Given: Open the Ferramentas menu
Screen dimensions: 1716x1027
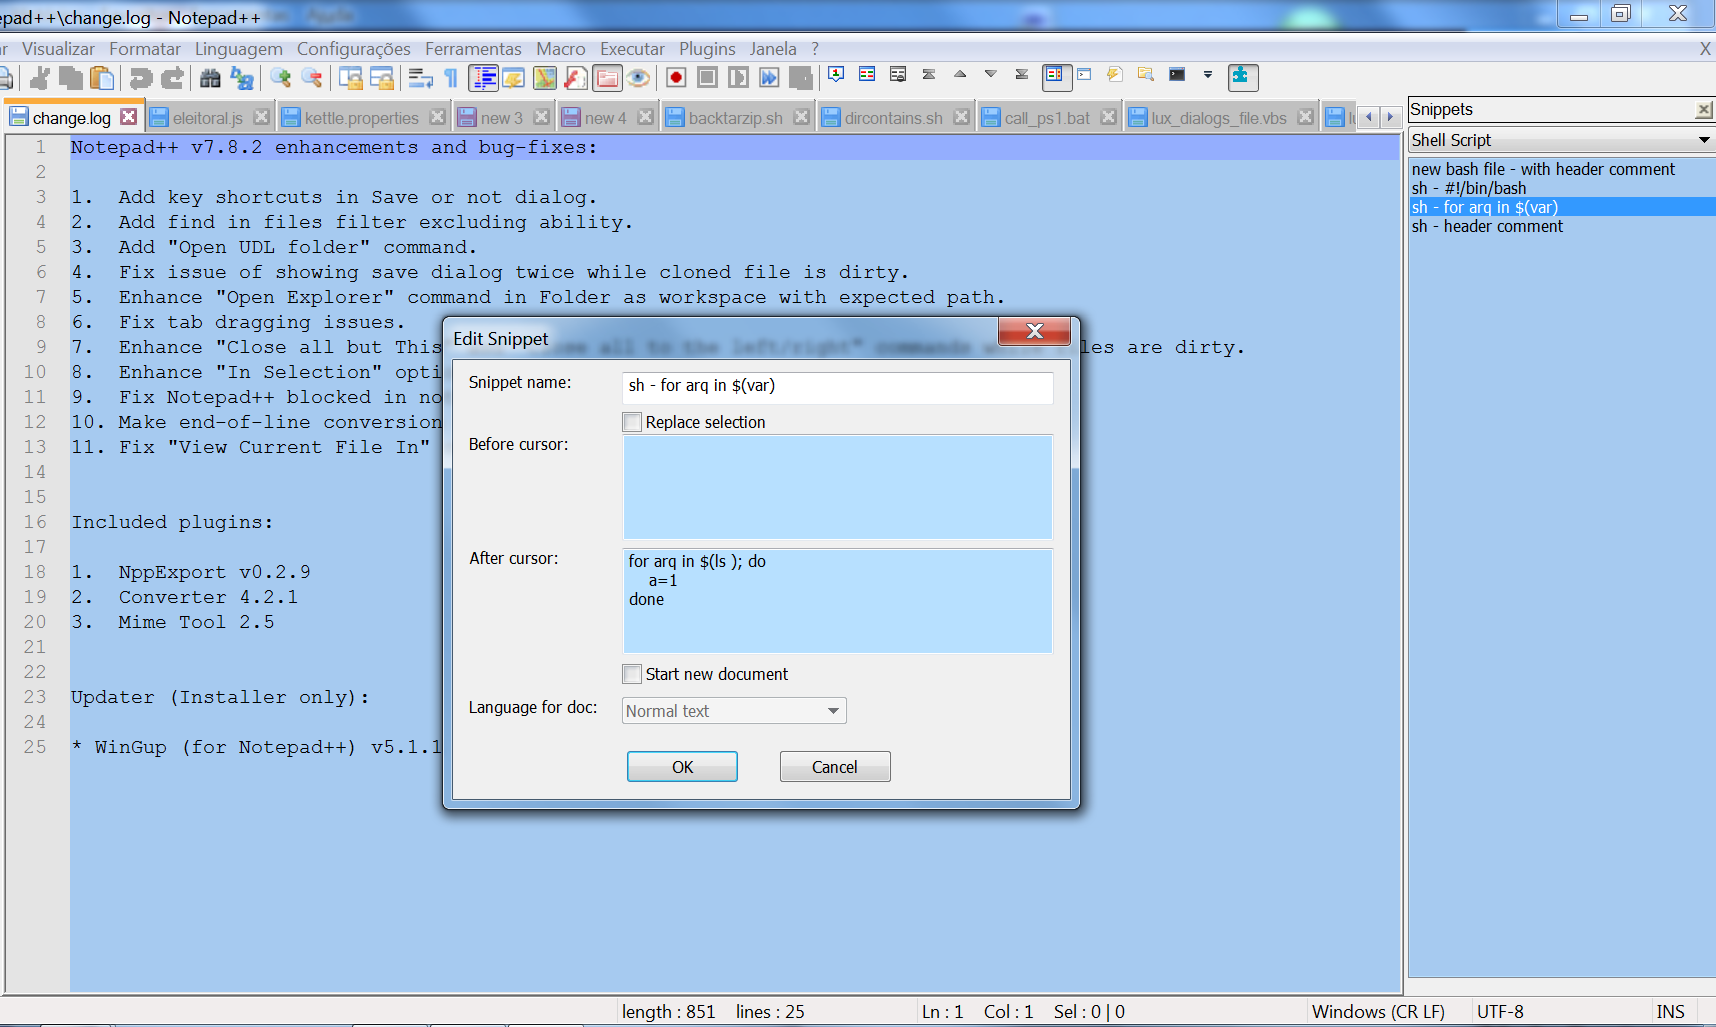Looking at the screenshot, I should (473, 49).
